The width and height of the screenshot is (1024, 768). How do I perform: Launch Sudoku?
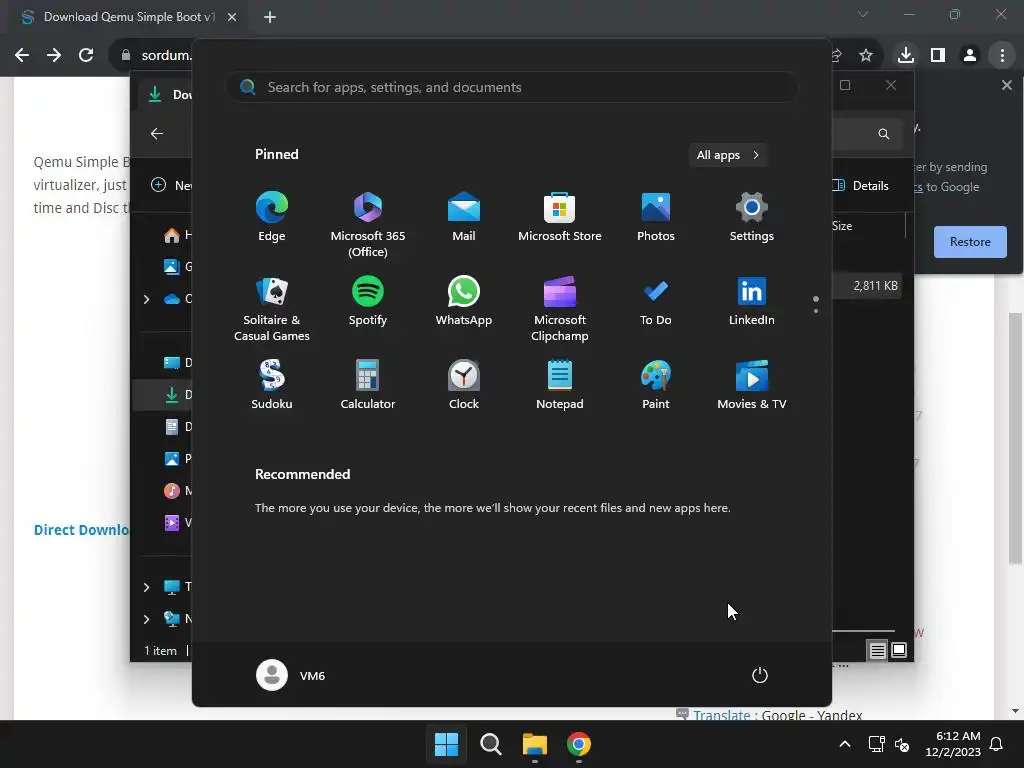(x=272, y=385)
